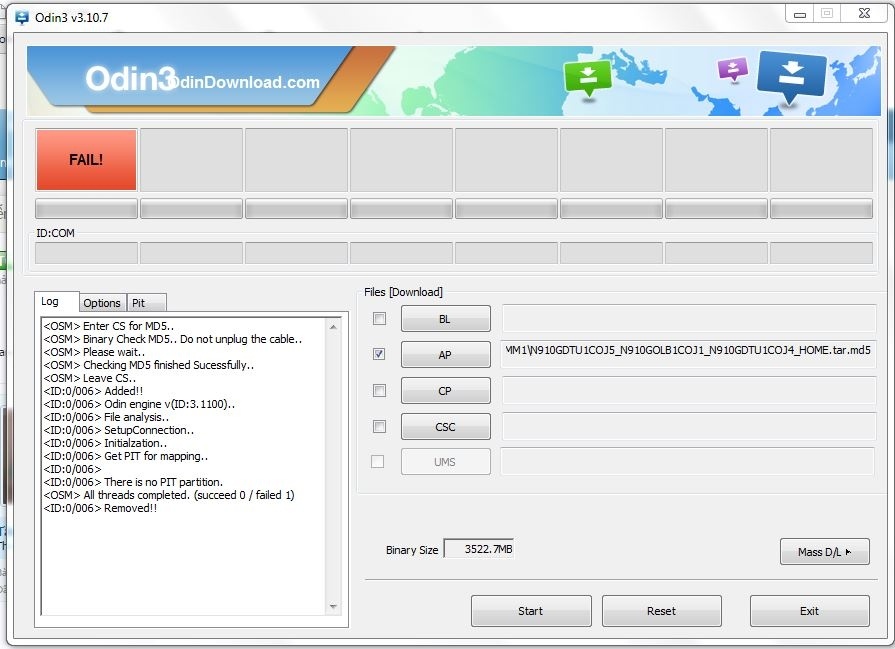The height and width of the screenshot is (649, 895).
Task: Click the 'ID:COM' label
Action: (55, 233)
